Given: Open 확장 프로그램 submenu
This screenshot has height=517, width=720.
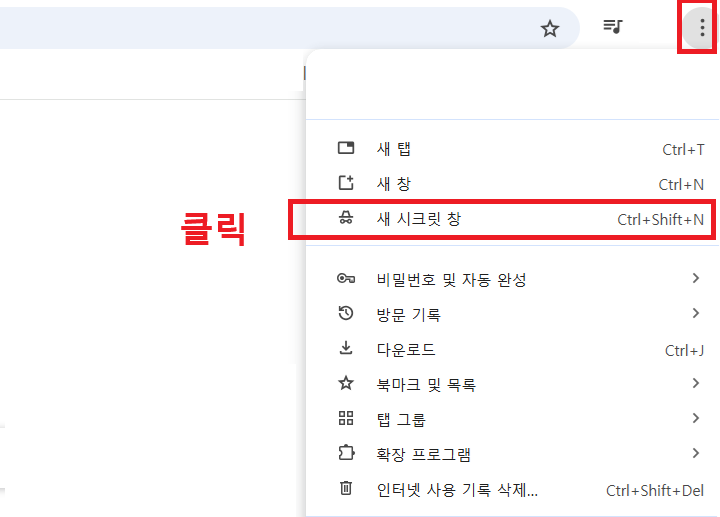Looking at the screenshot, I should tap(512, 454).
